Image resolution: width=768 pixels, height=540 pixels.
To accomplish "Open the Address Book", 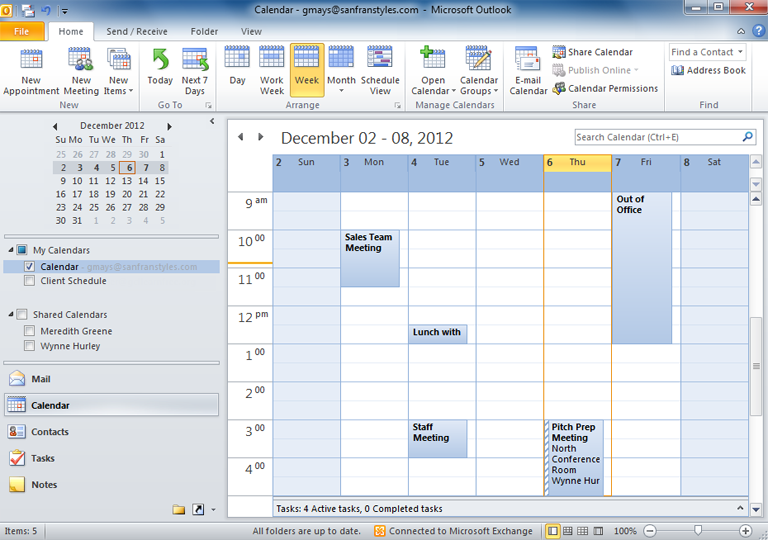I will click(709, 71).
